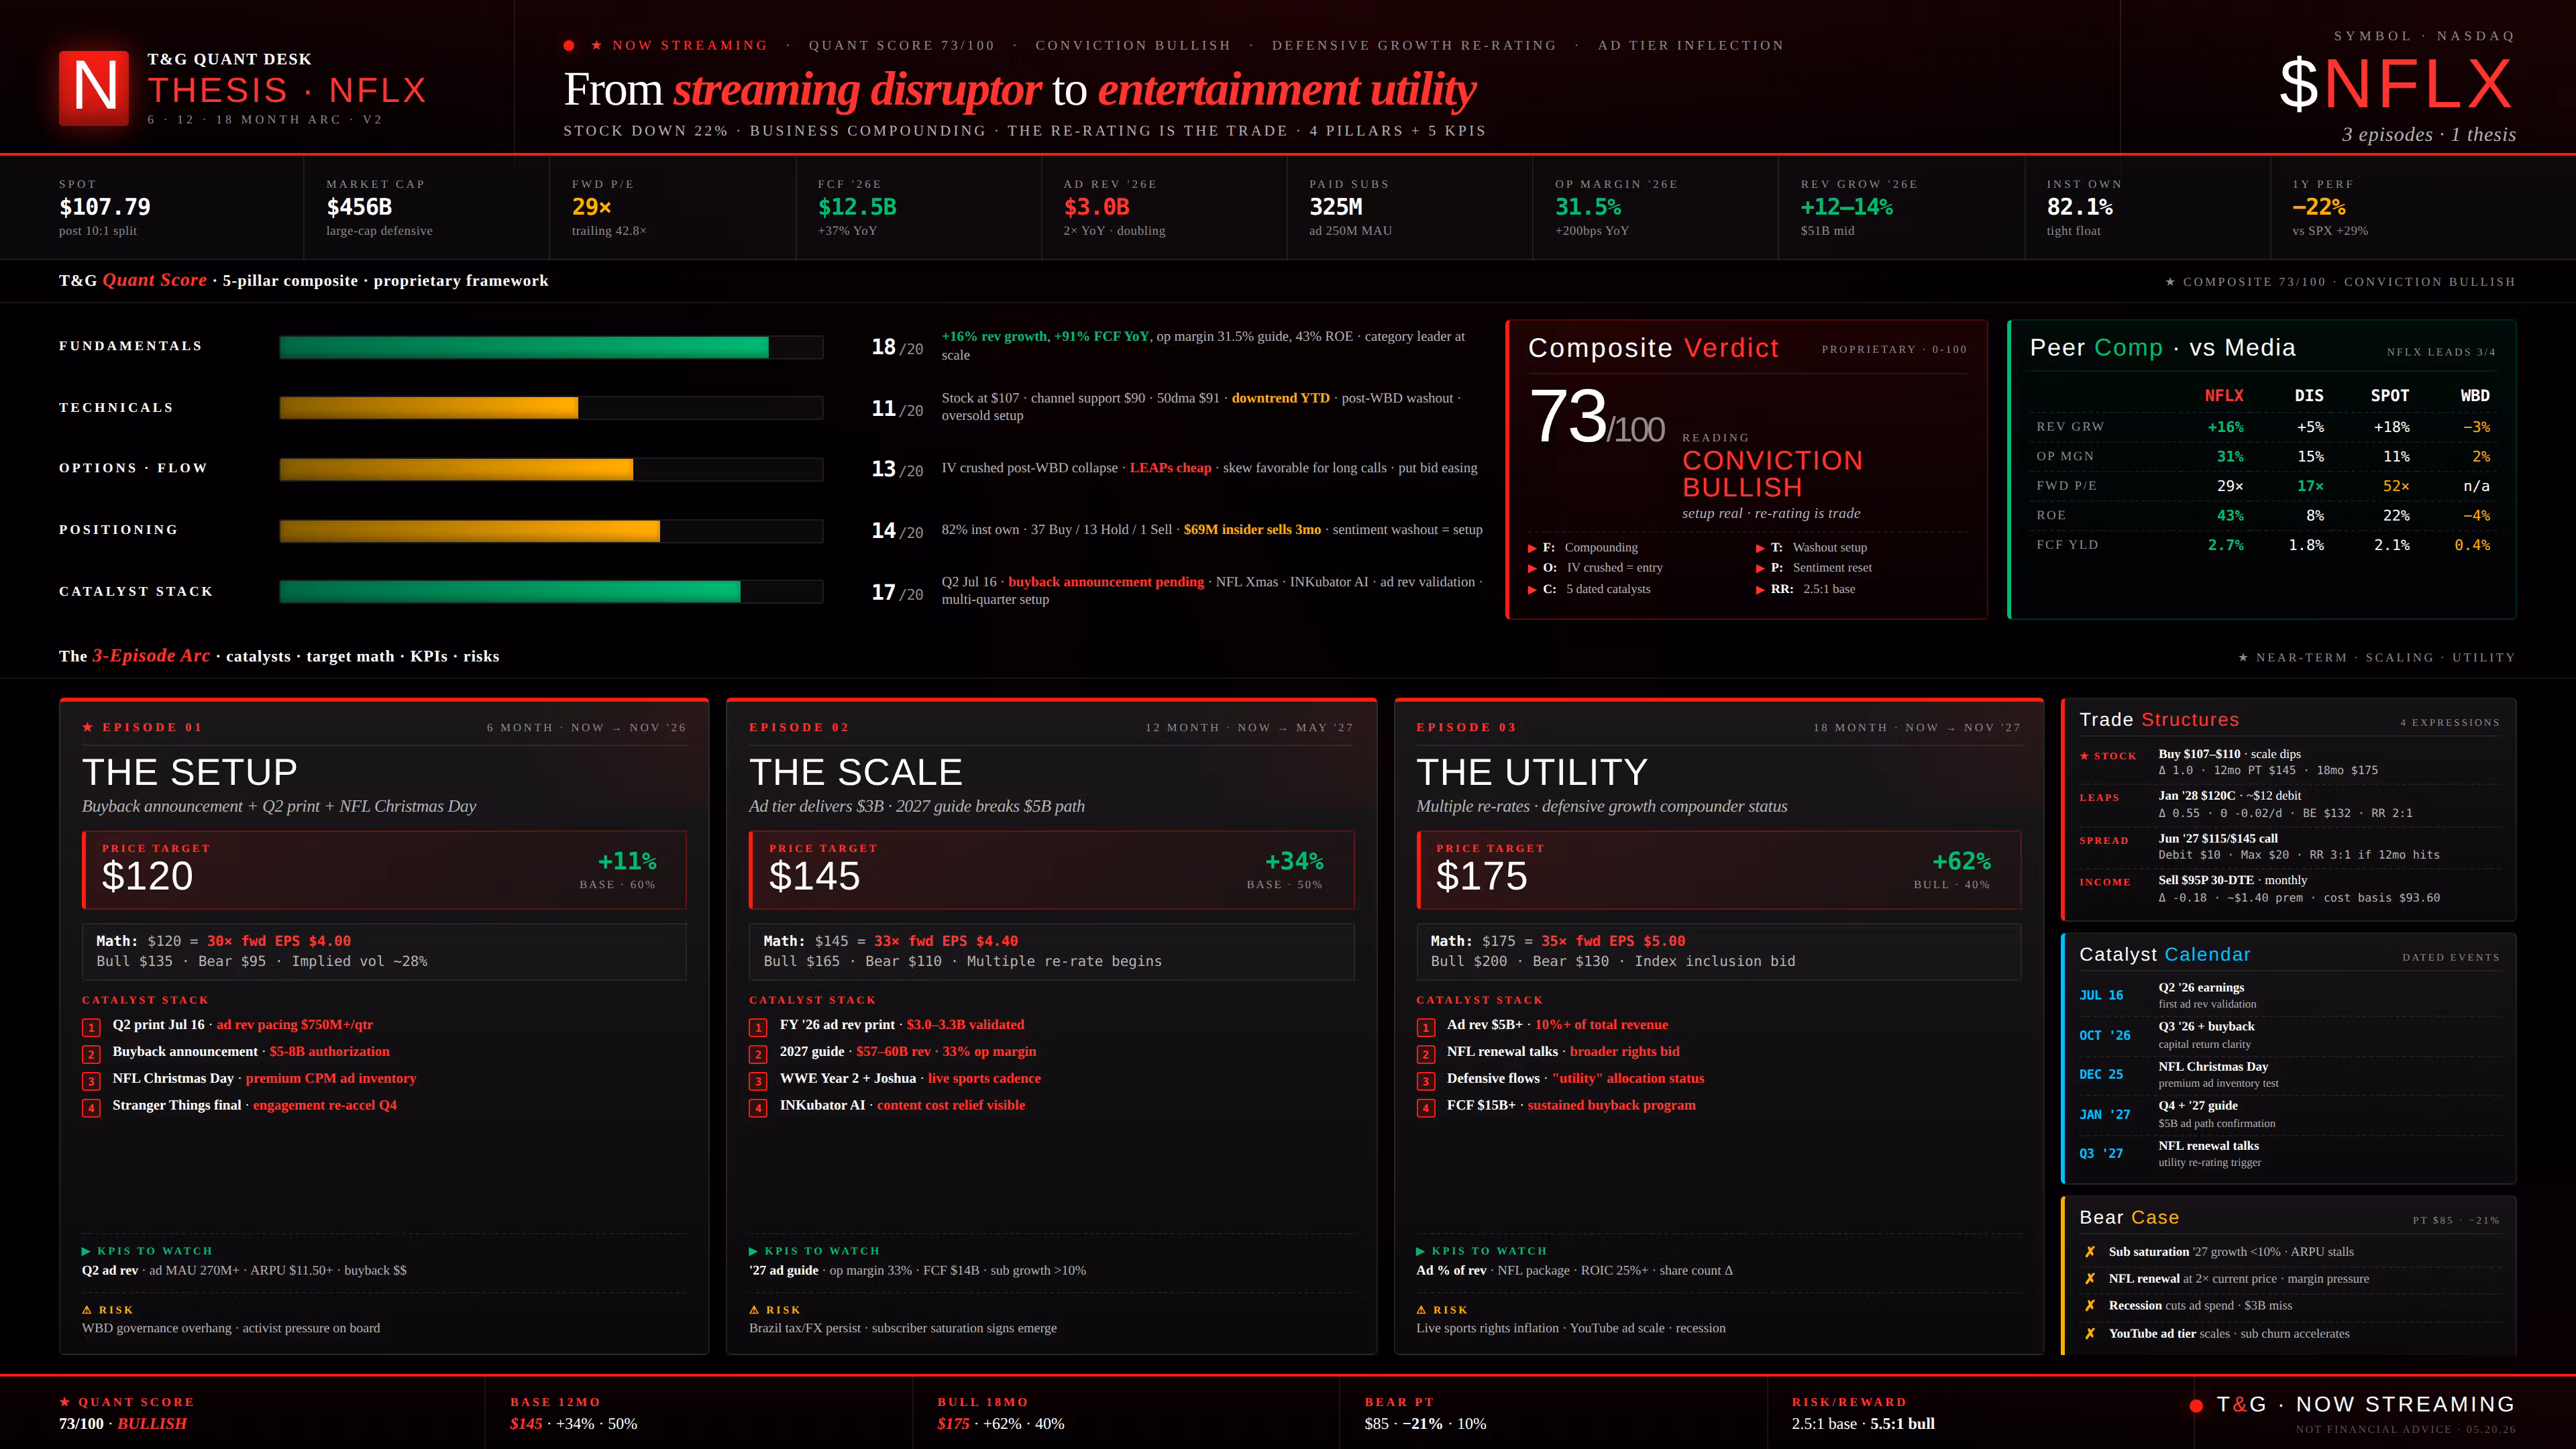Click the FCF '26E value $12.5B
The height and width of the screenshot is (1449, 2576).
(857, 207)
